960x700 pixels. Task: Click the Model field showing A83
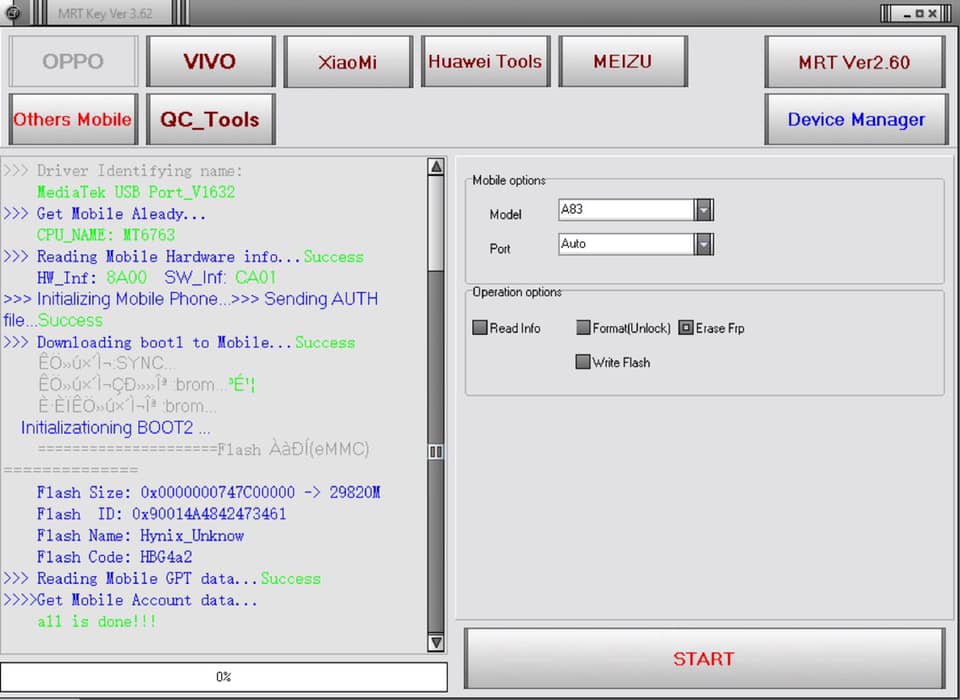(626, 210)
